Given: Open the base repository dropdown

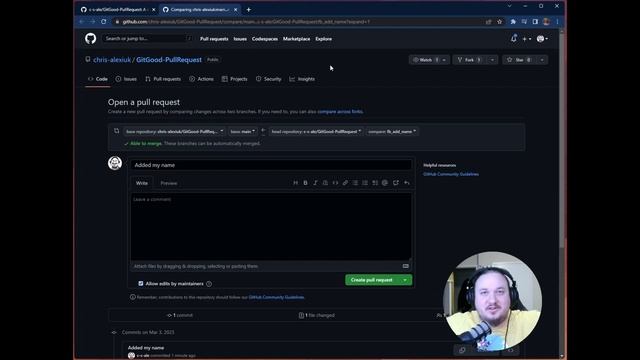Looking at the screenshot, I should (174, 131).
